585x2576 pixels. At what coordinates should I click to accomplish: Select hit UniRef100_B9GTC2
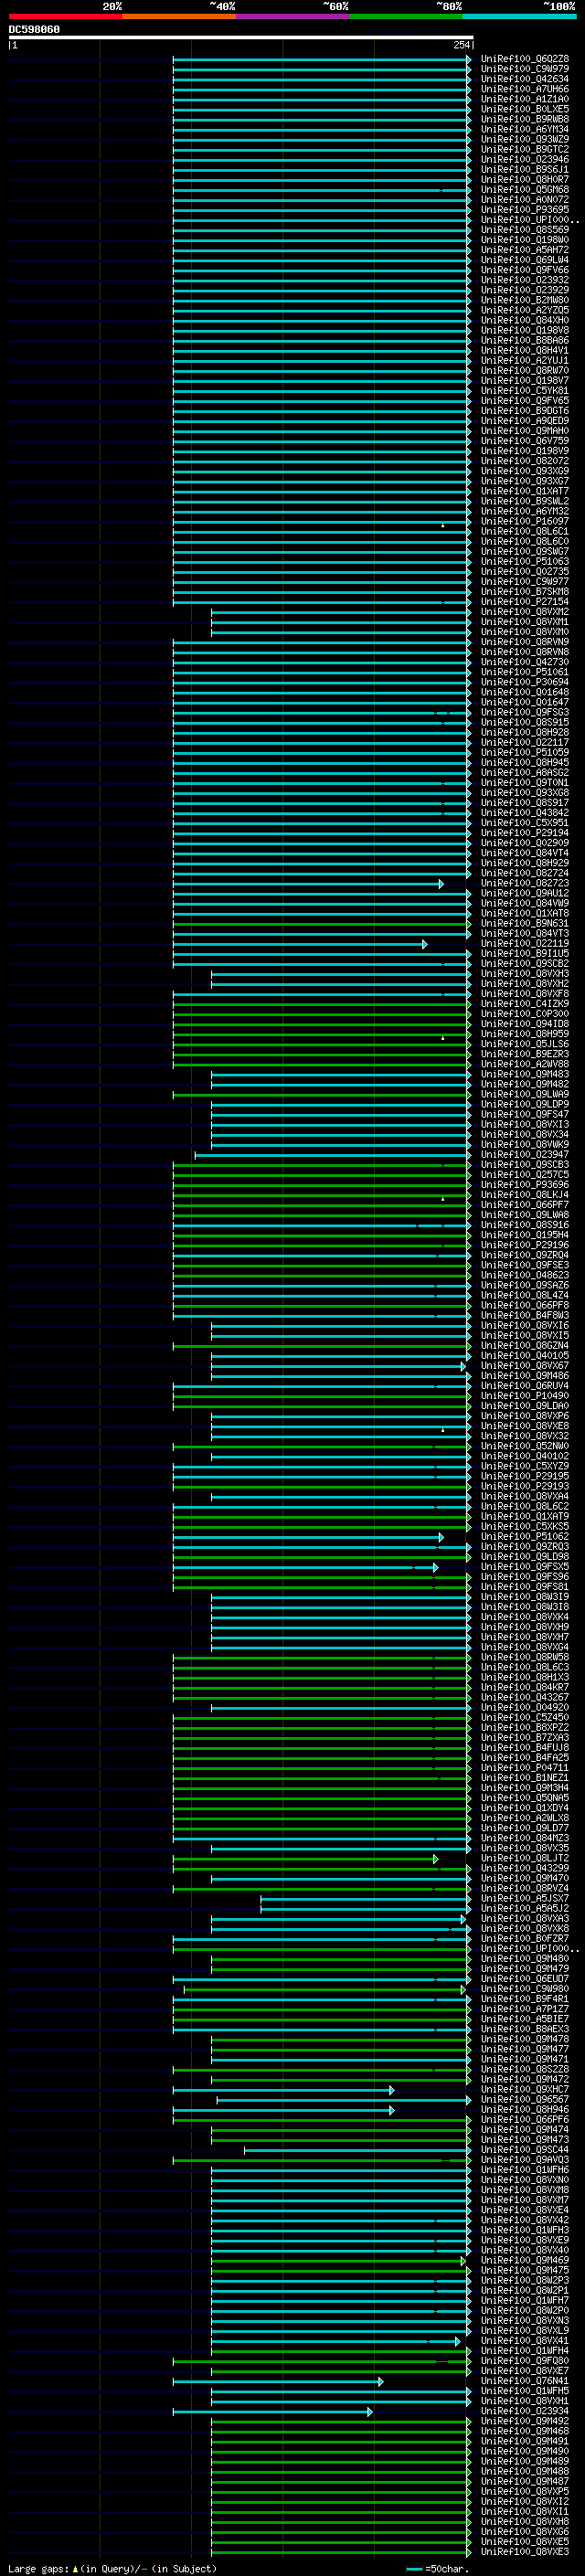tap(525, 149)
